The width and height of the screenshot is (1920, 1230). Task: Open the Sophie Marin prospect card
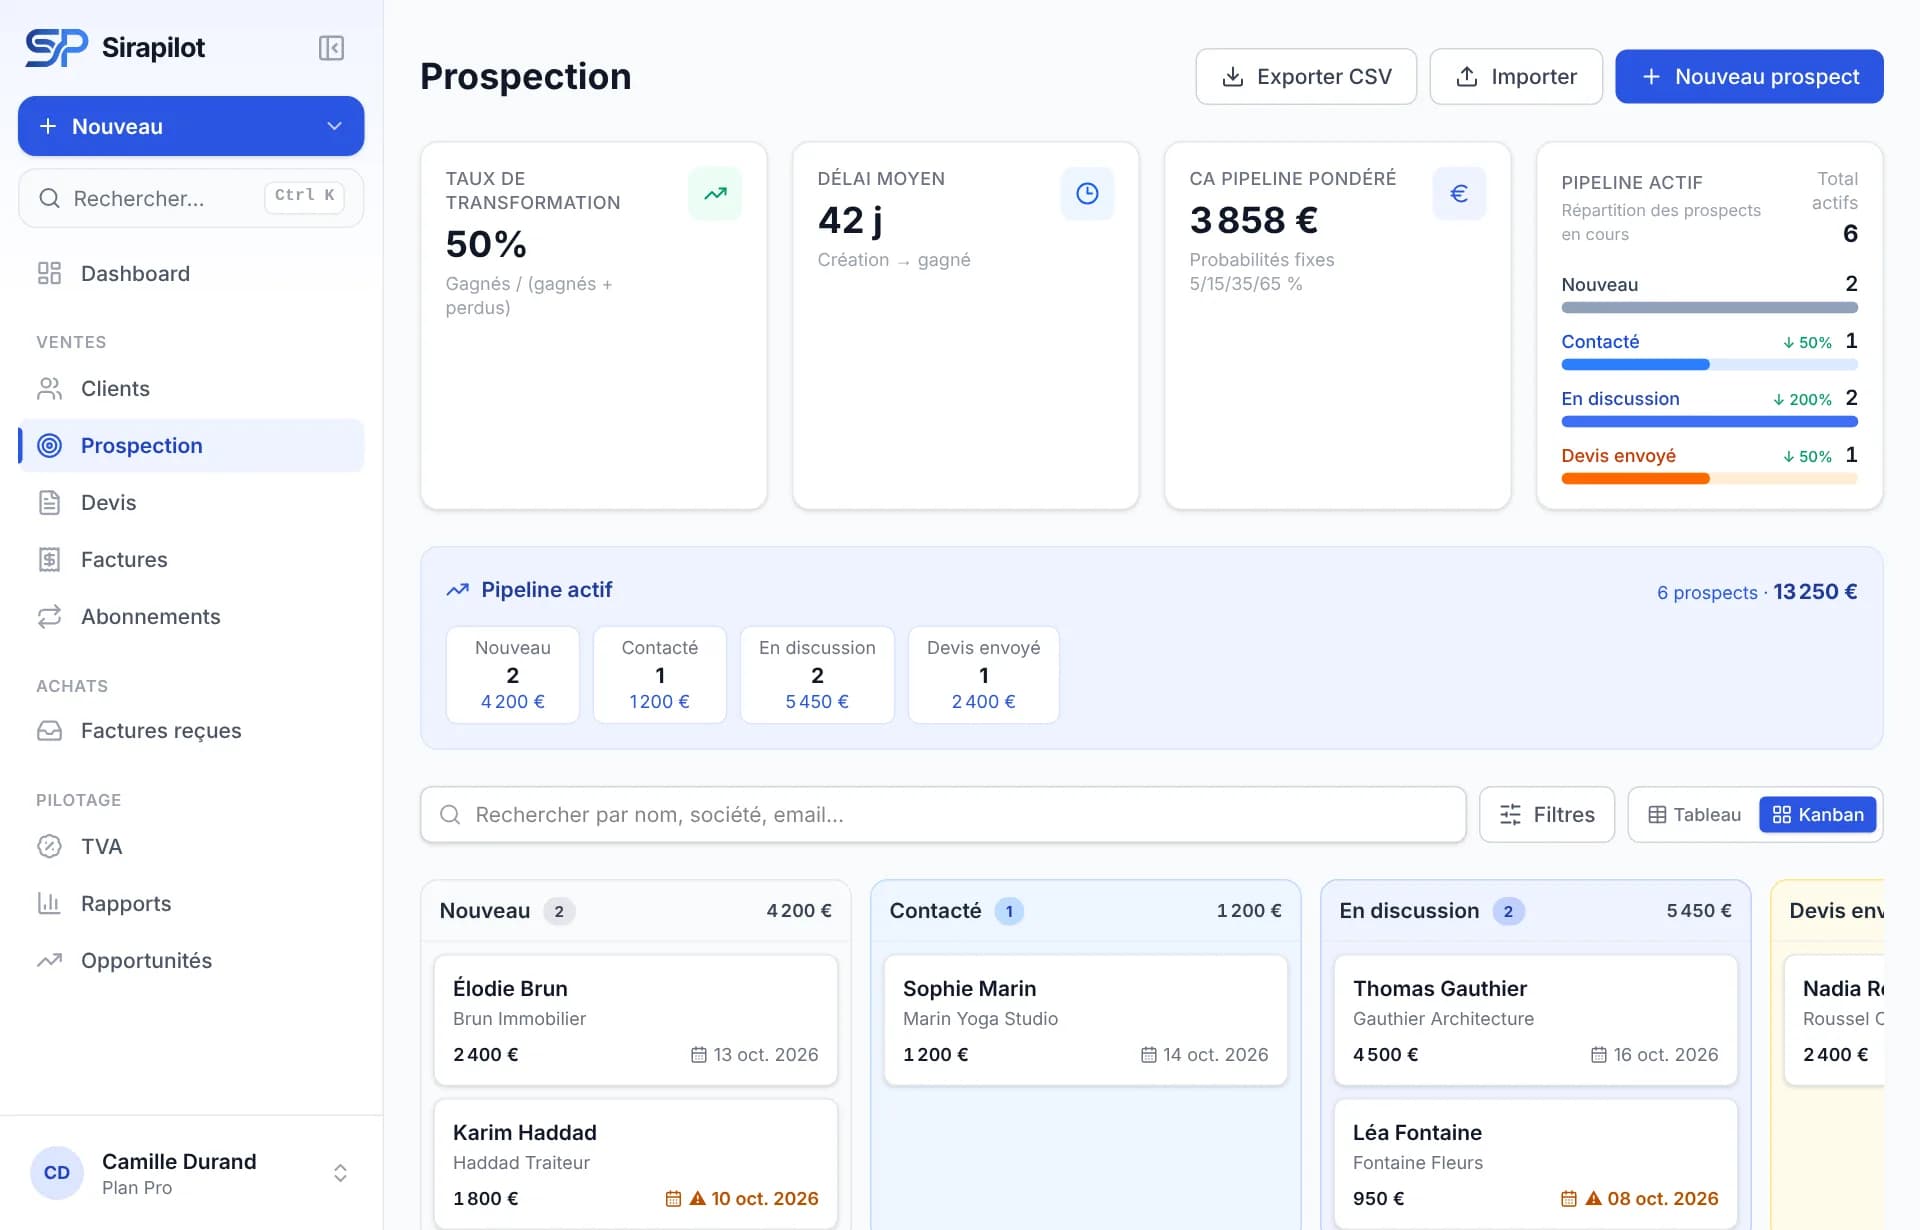tap(1085, 1019)
